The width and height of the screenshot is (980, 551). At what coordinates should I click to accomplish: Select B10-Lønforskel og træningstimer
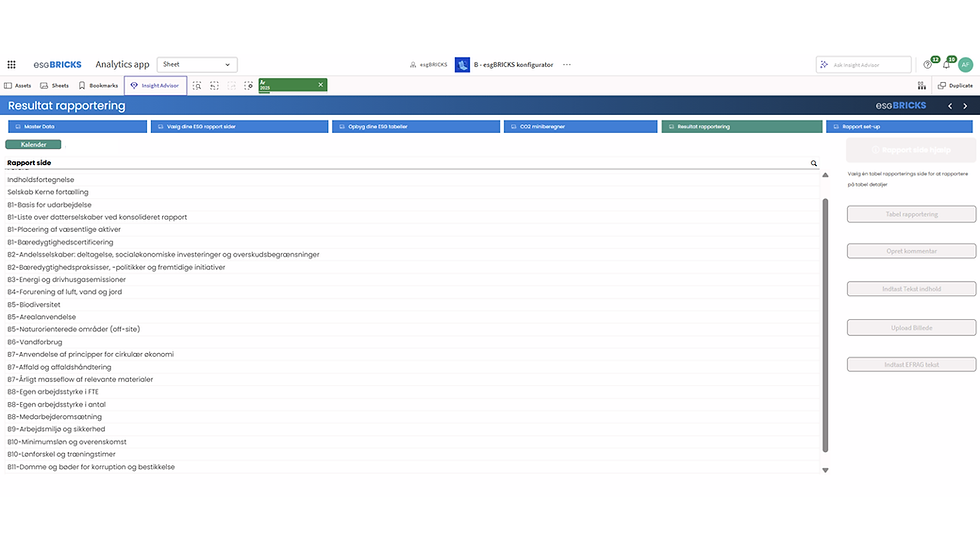(x=412, y=454)
